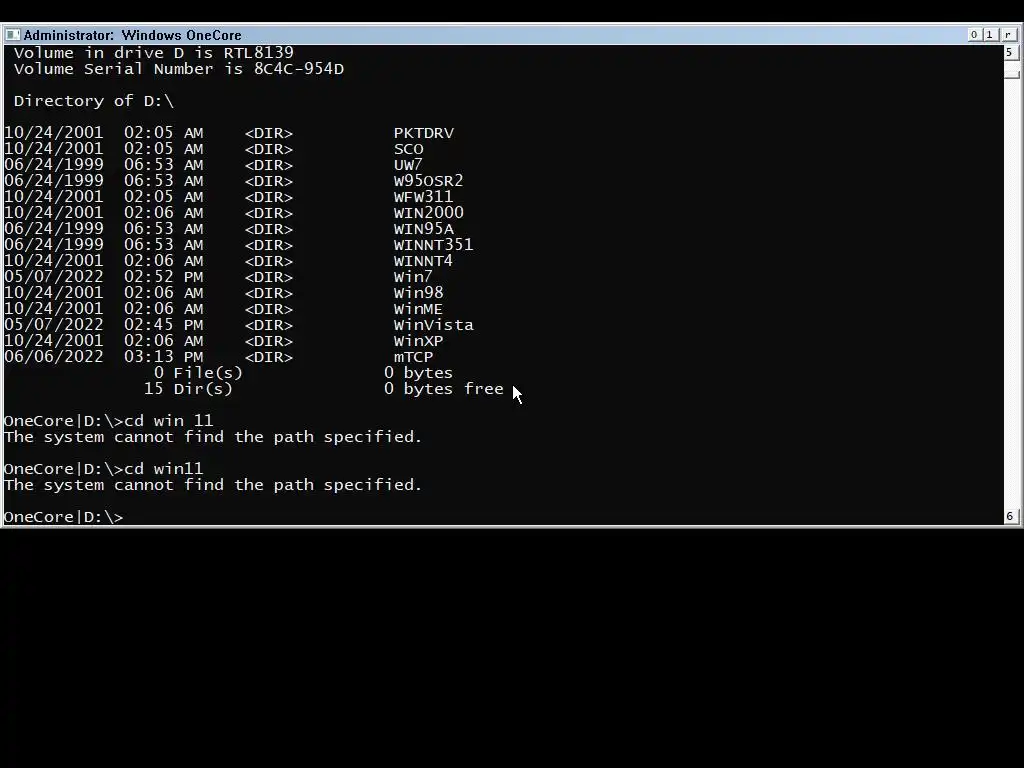Click the SCO directory name
Image resolution: width=1024 pixels, height=768 pixels.
tap(409, 149)
